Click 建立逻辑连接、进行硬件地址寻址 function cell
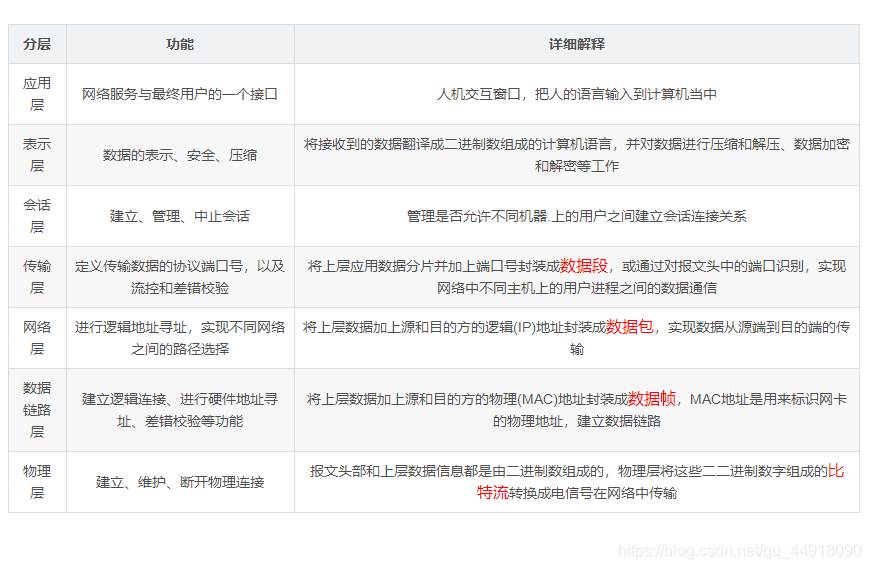The width and height of the screenshot is (871, 569). (x=180, y=410)
